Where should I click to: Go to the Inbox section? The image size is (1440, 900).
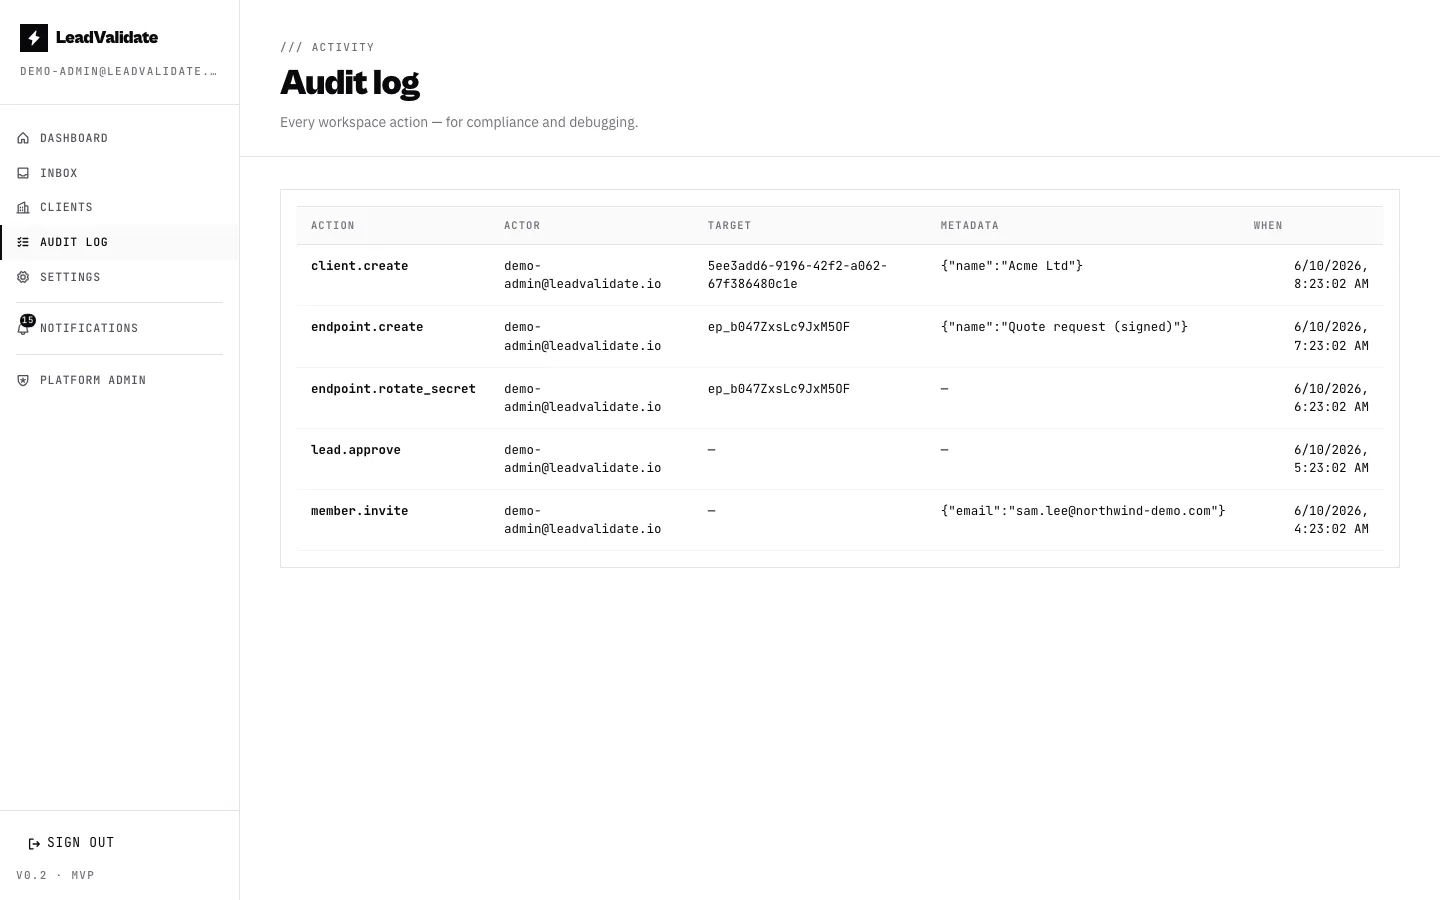pos(120,173)
